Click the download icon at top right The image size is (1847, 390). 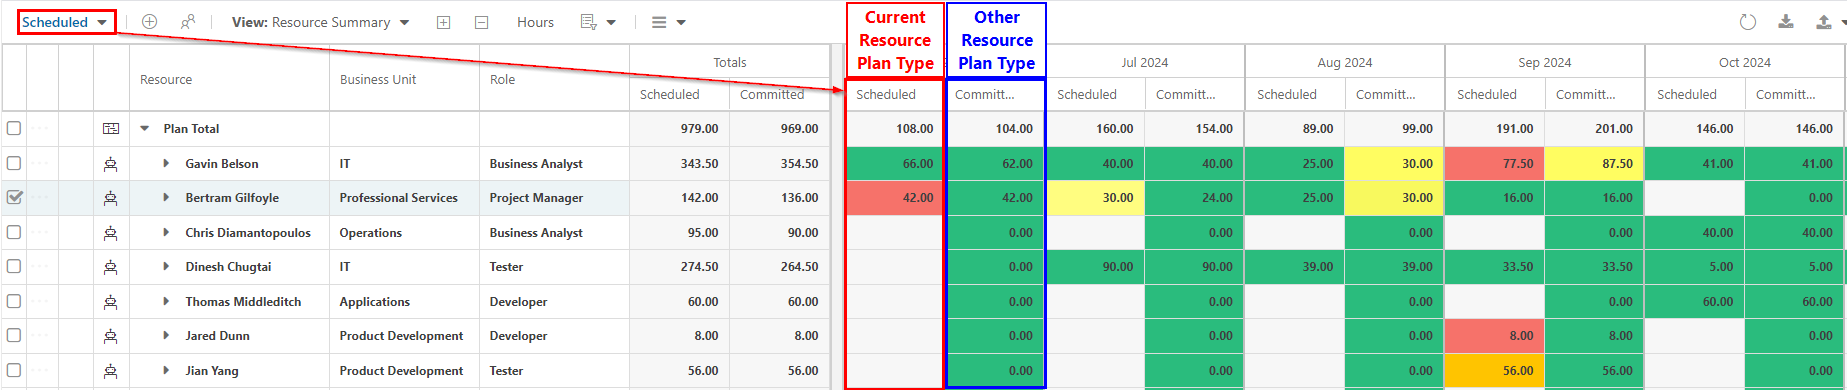(1786, 22)
